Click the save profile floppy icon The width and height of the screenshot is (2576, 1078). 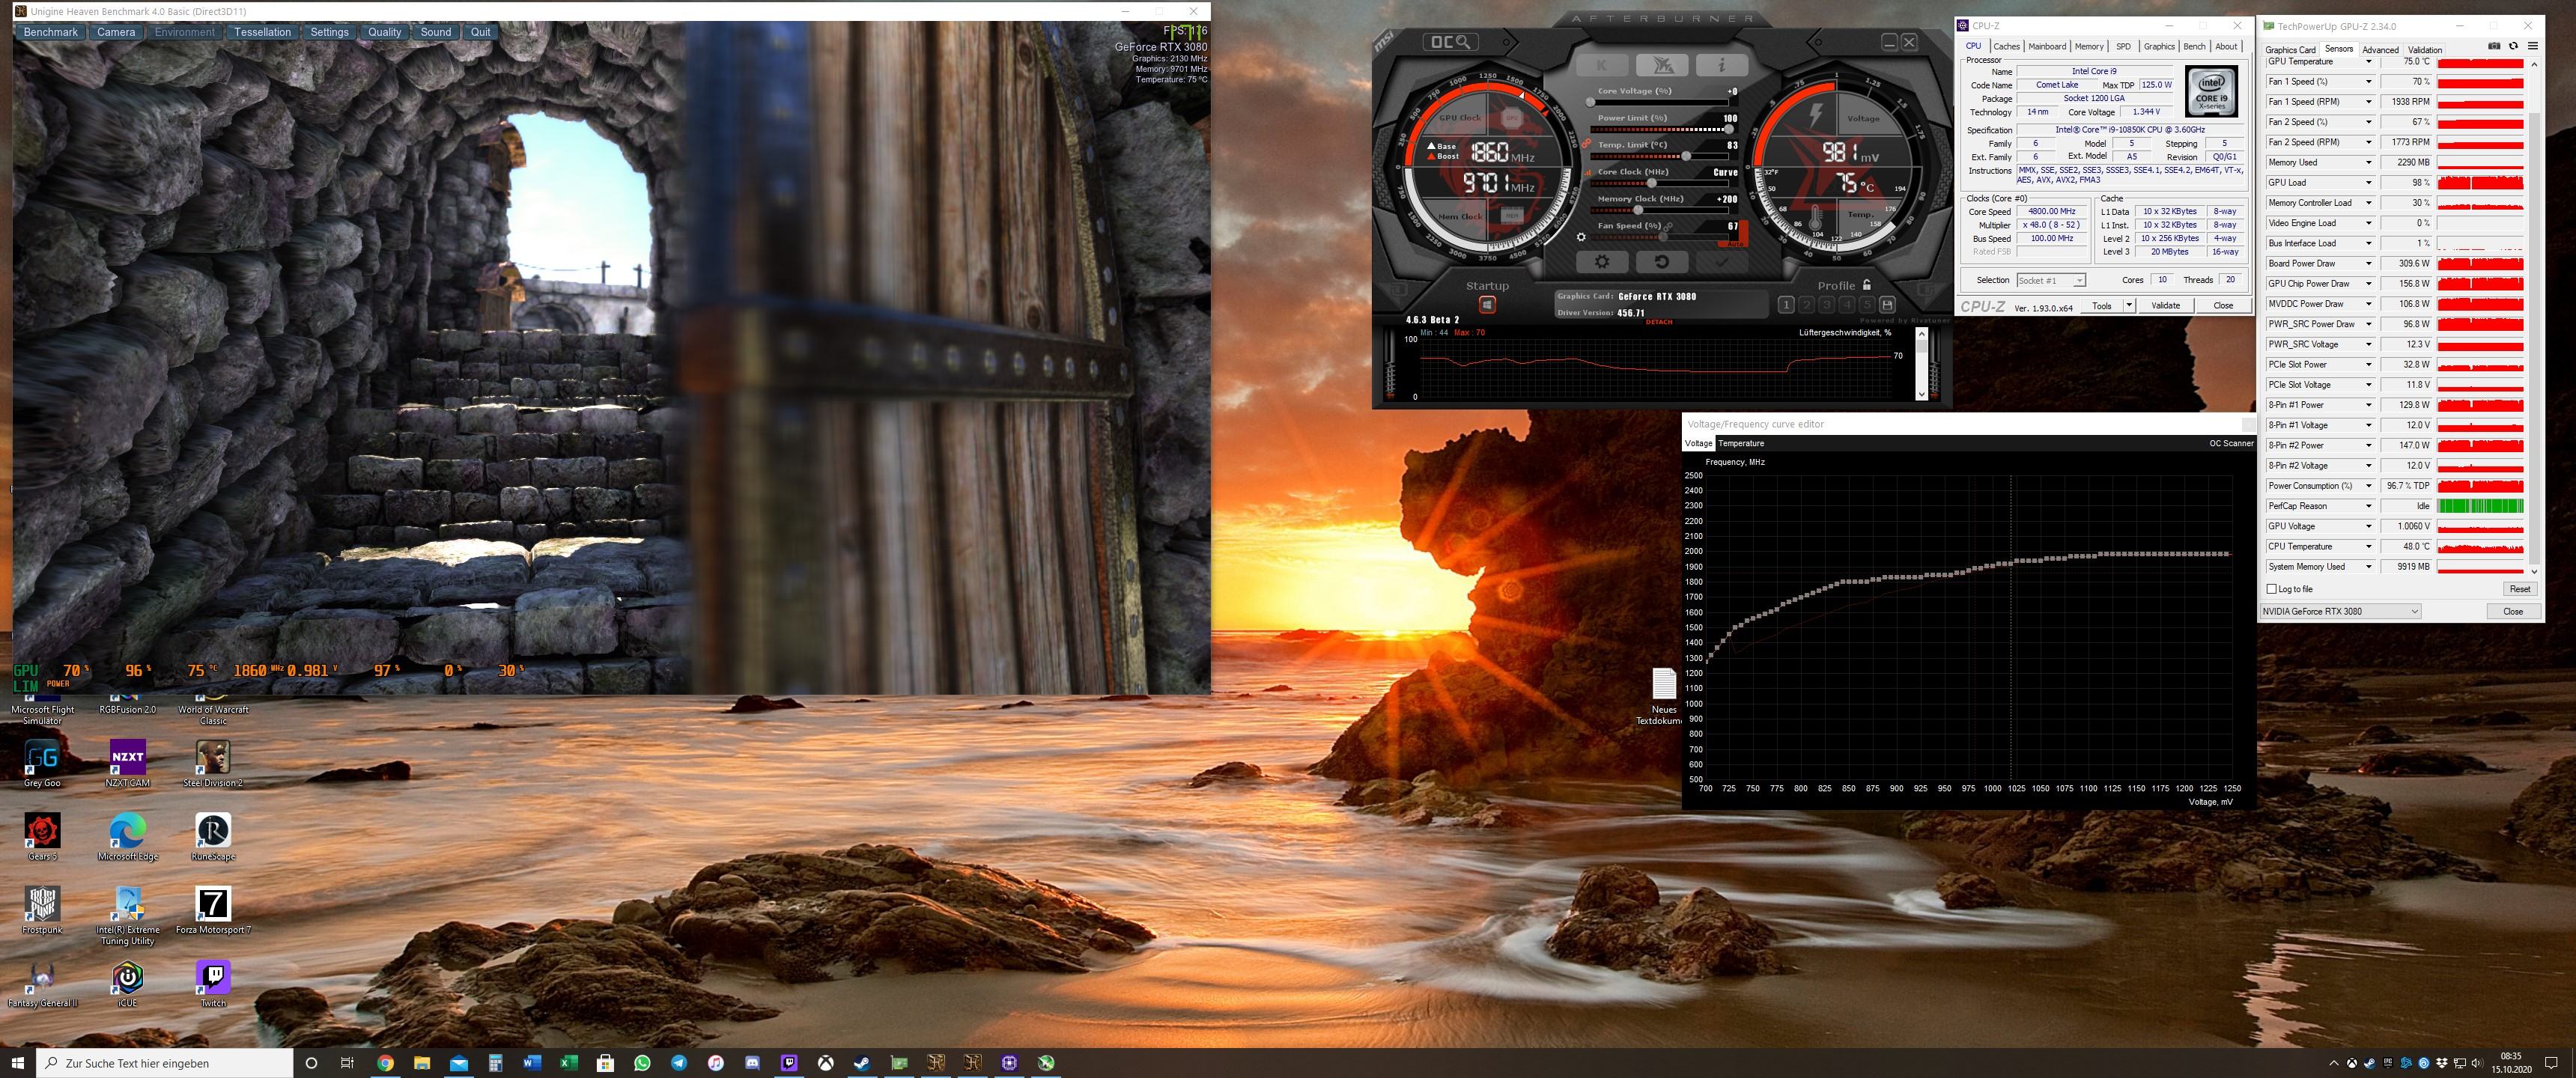coord(1887,304)
